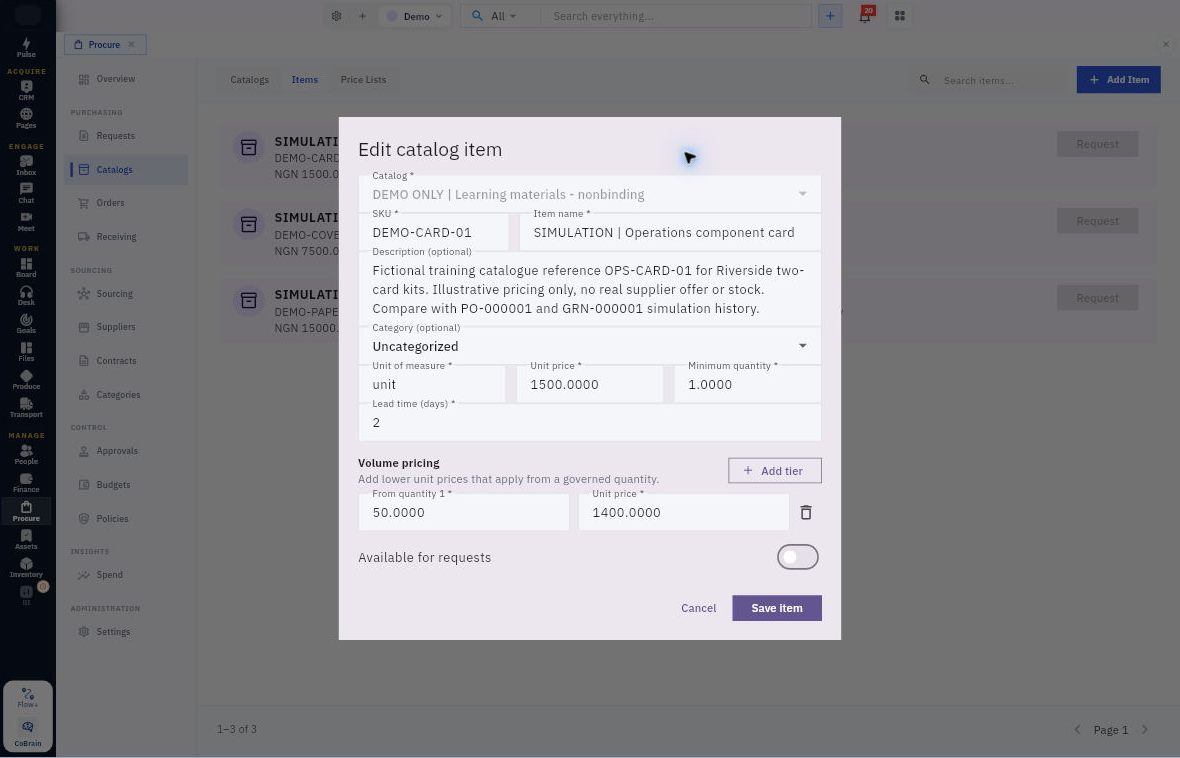Screen dimensions: 1180x758
Task: Click the top bar settings gear
Action: 336,16
